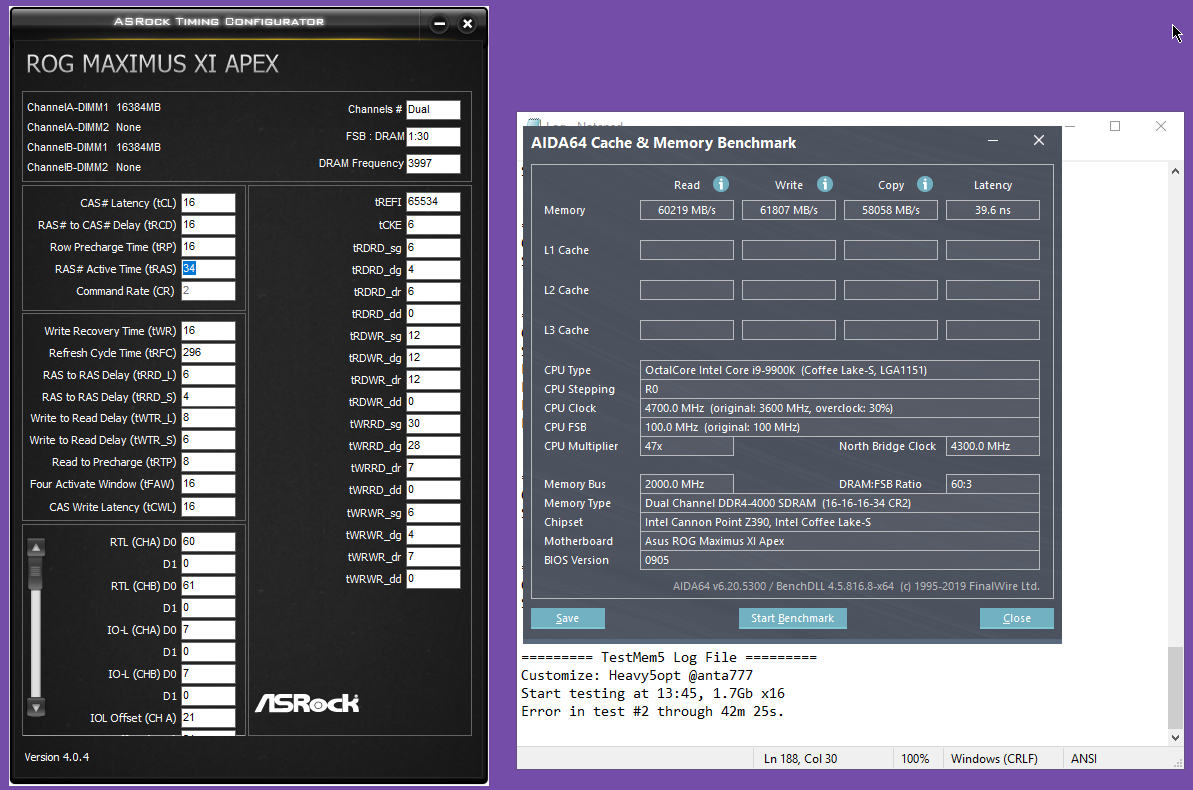Screen dimensions: 1193x790
Task: Minimize the AIDA64 benchmark window
Action: pyautogui.click(x=993, y=141)
